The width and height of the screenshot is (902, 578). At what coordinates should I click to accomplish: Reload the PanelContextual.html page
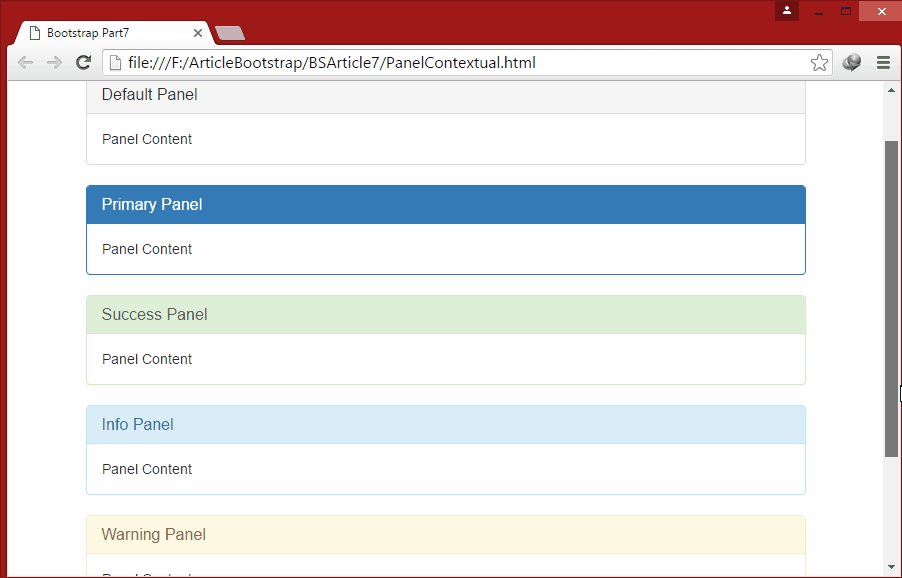pyautogui.click(x=83, y=62)
